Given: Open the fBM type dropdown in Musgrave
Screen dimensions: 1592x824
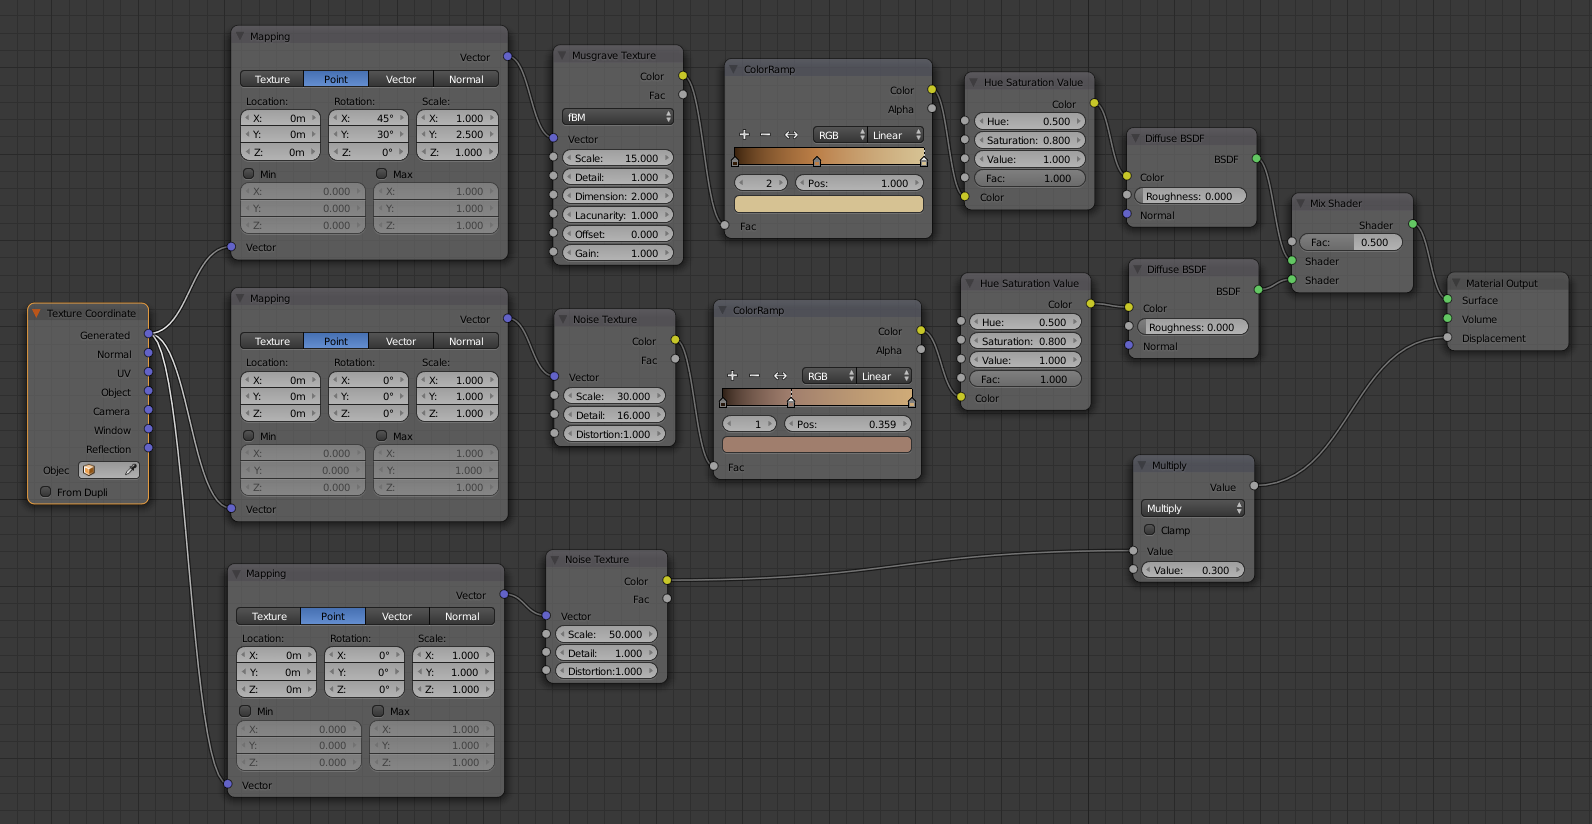Looking at the screenshot, I should pyautogui.click(x=618, y=117).
